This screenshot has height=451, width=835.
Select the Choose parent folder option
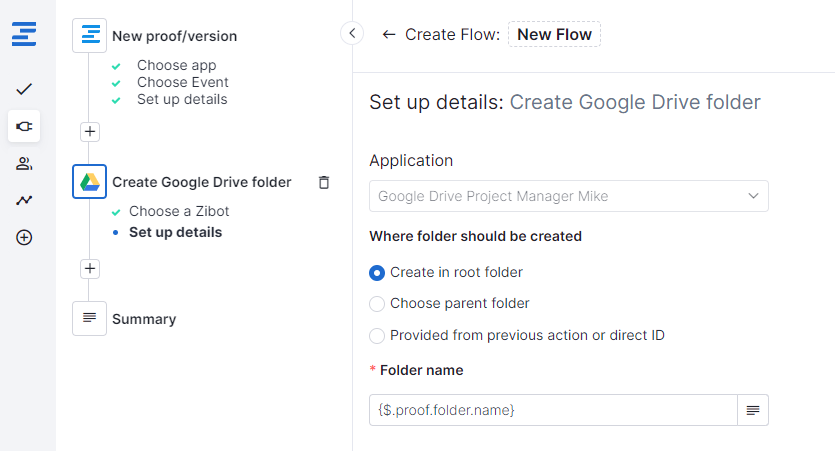click(377, 304)
